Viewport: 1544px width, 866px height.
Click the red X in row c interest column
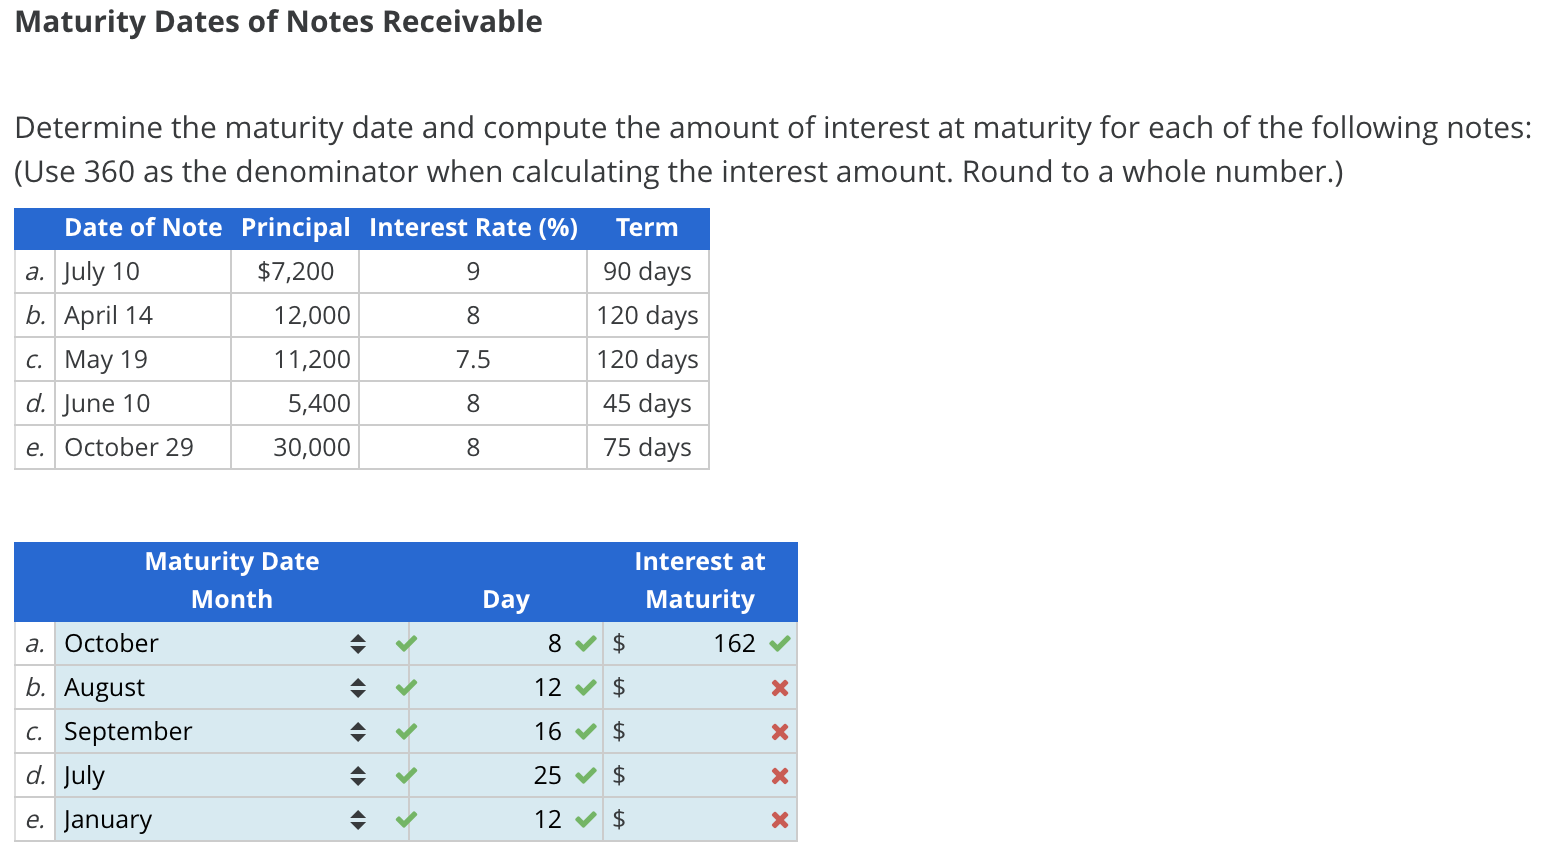[779, 732]
